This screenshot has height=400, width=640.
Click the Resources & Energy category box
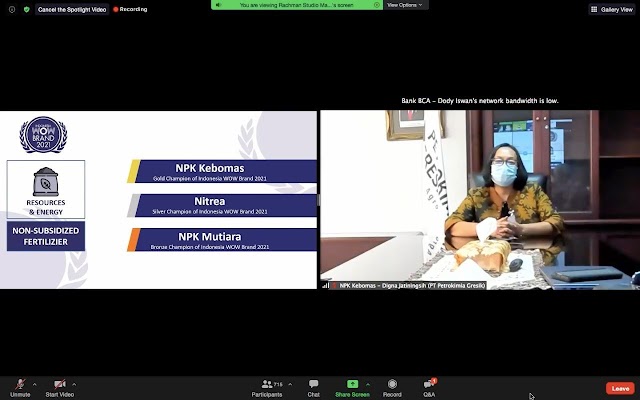tap(46, 189)
